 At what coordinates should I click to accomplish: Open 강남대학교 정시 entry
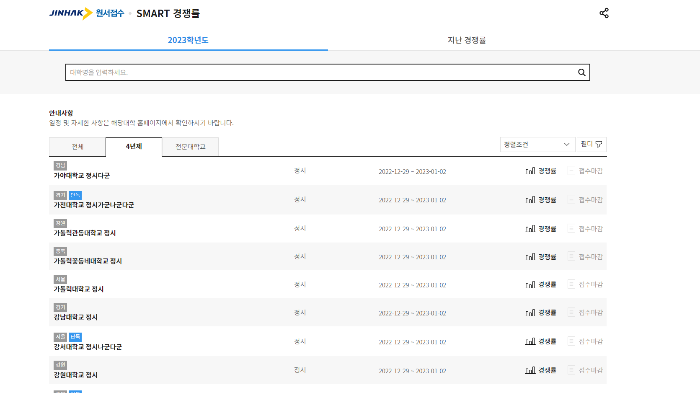(75, 318)
